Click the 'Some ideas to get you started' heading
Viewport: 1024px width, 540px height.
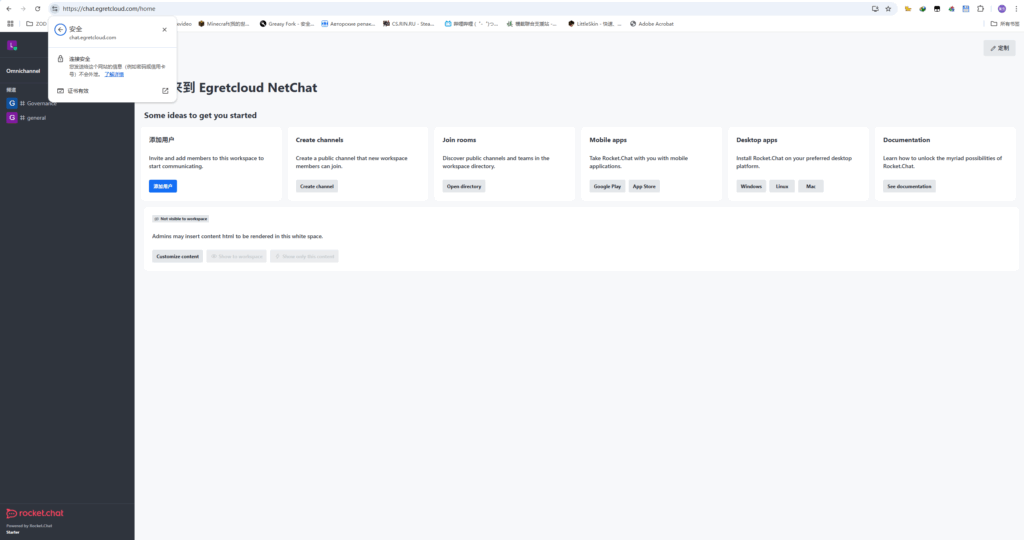[200, 115]
